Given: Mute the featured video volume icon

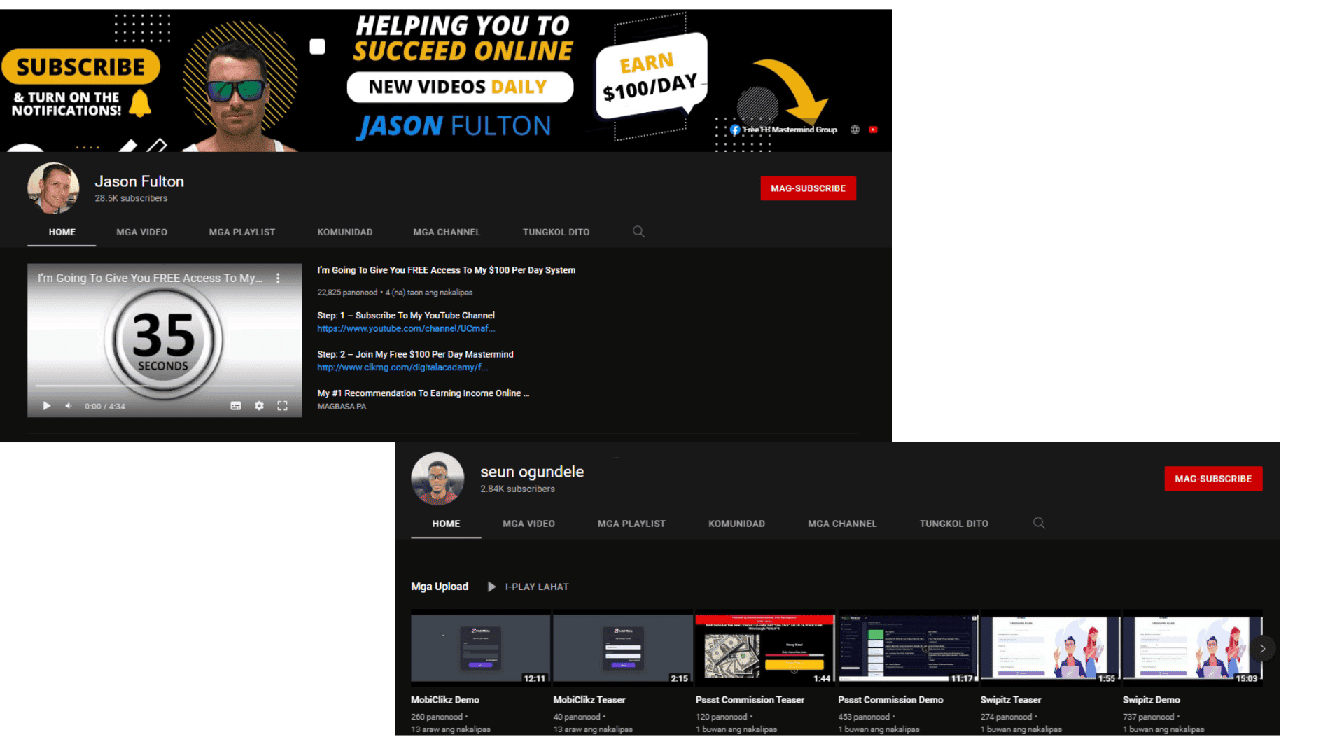Looking at the screenshot, I should coord(68,406).
